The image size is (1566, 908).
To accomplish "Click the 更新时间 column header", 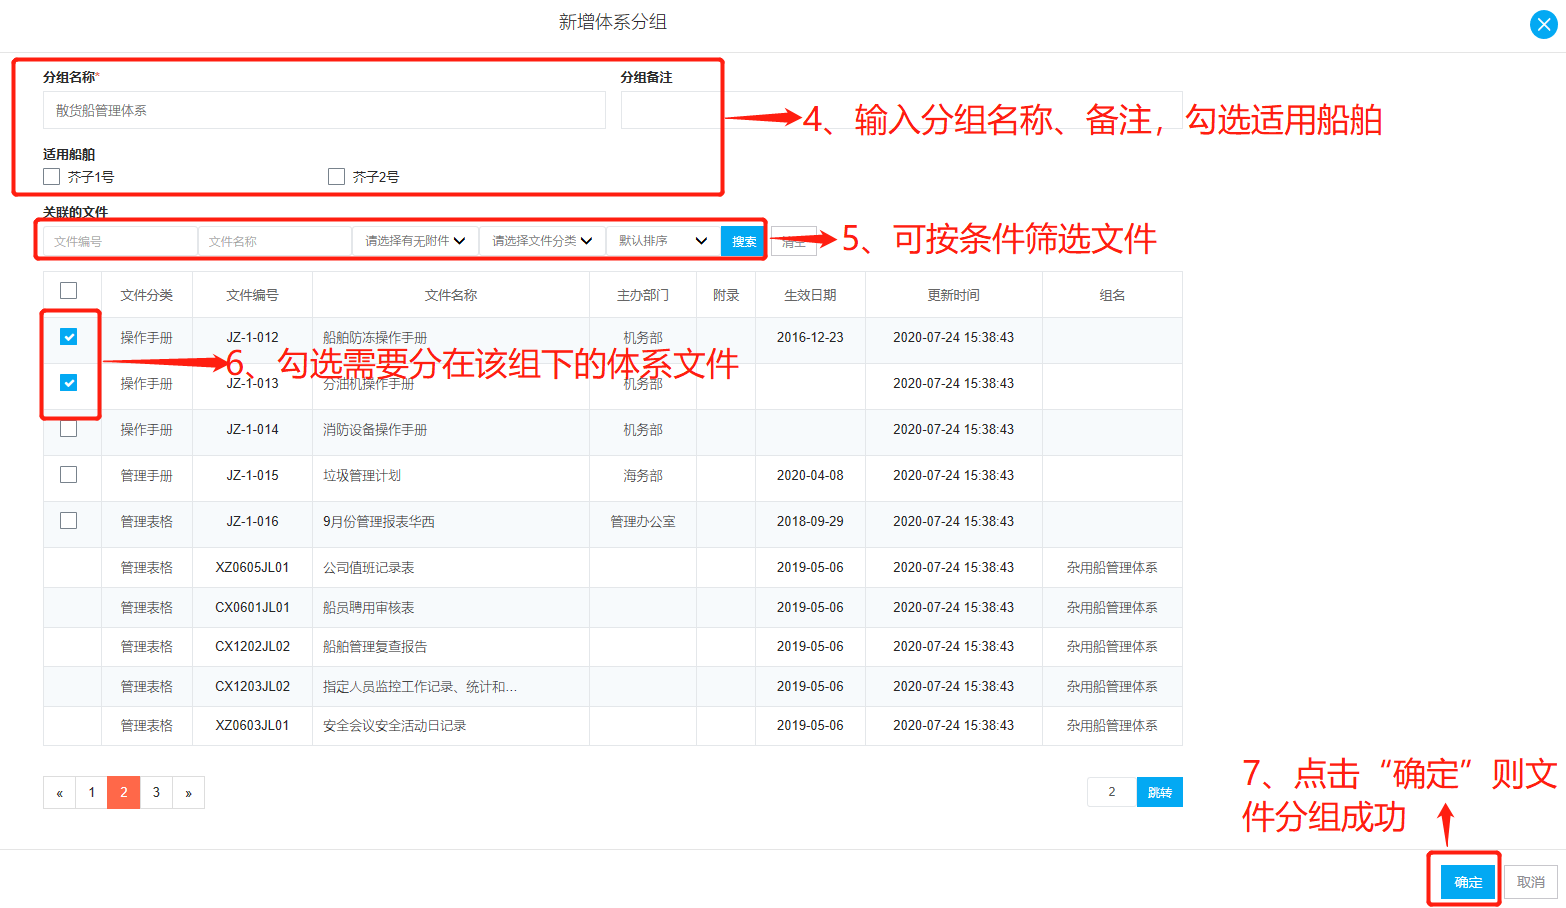I will 954,295.
